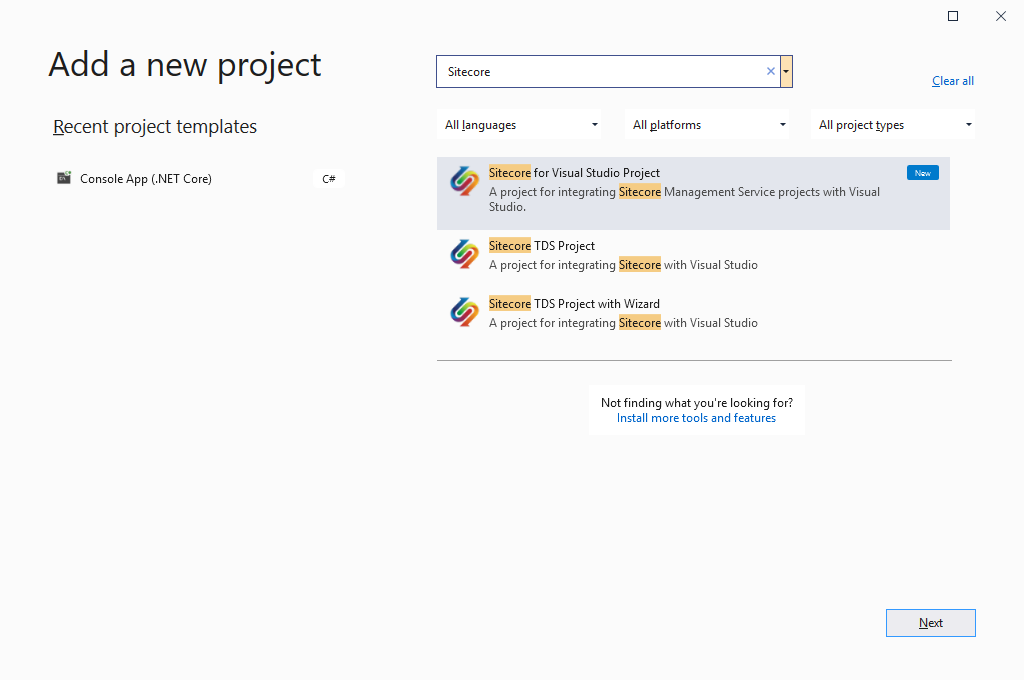1024x680 pixels.
Task: Maximize the Add a new project dialog
Action: tap(953, 16)
